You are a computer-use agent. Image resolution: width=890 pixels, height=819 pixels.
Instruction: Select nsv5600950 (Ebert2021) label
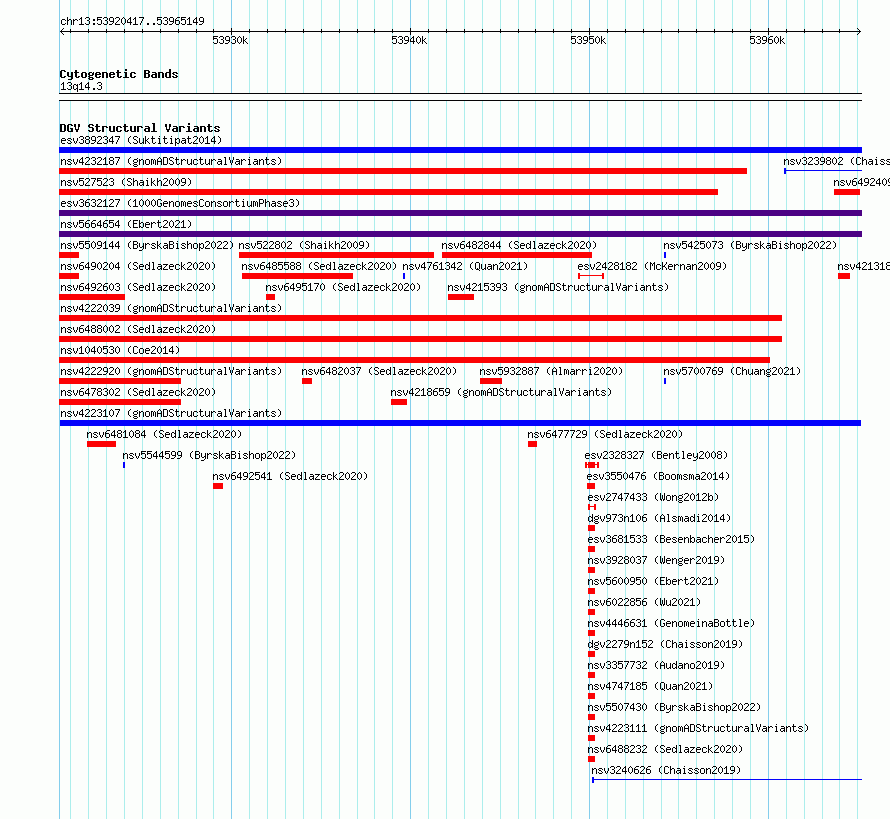653,581
